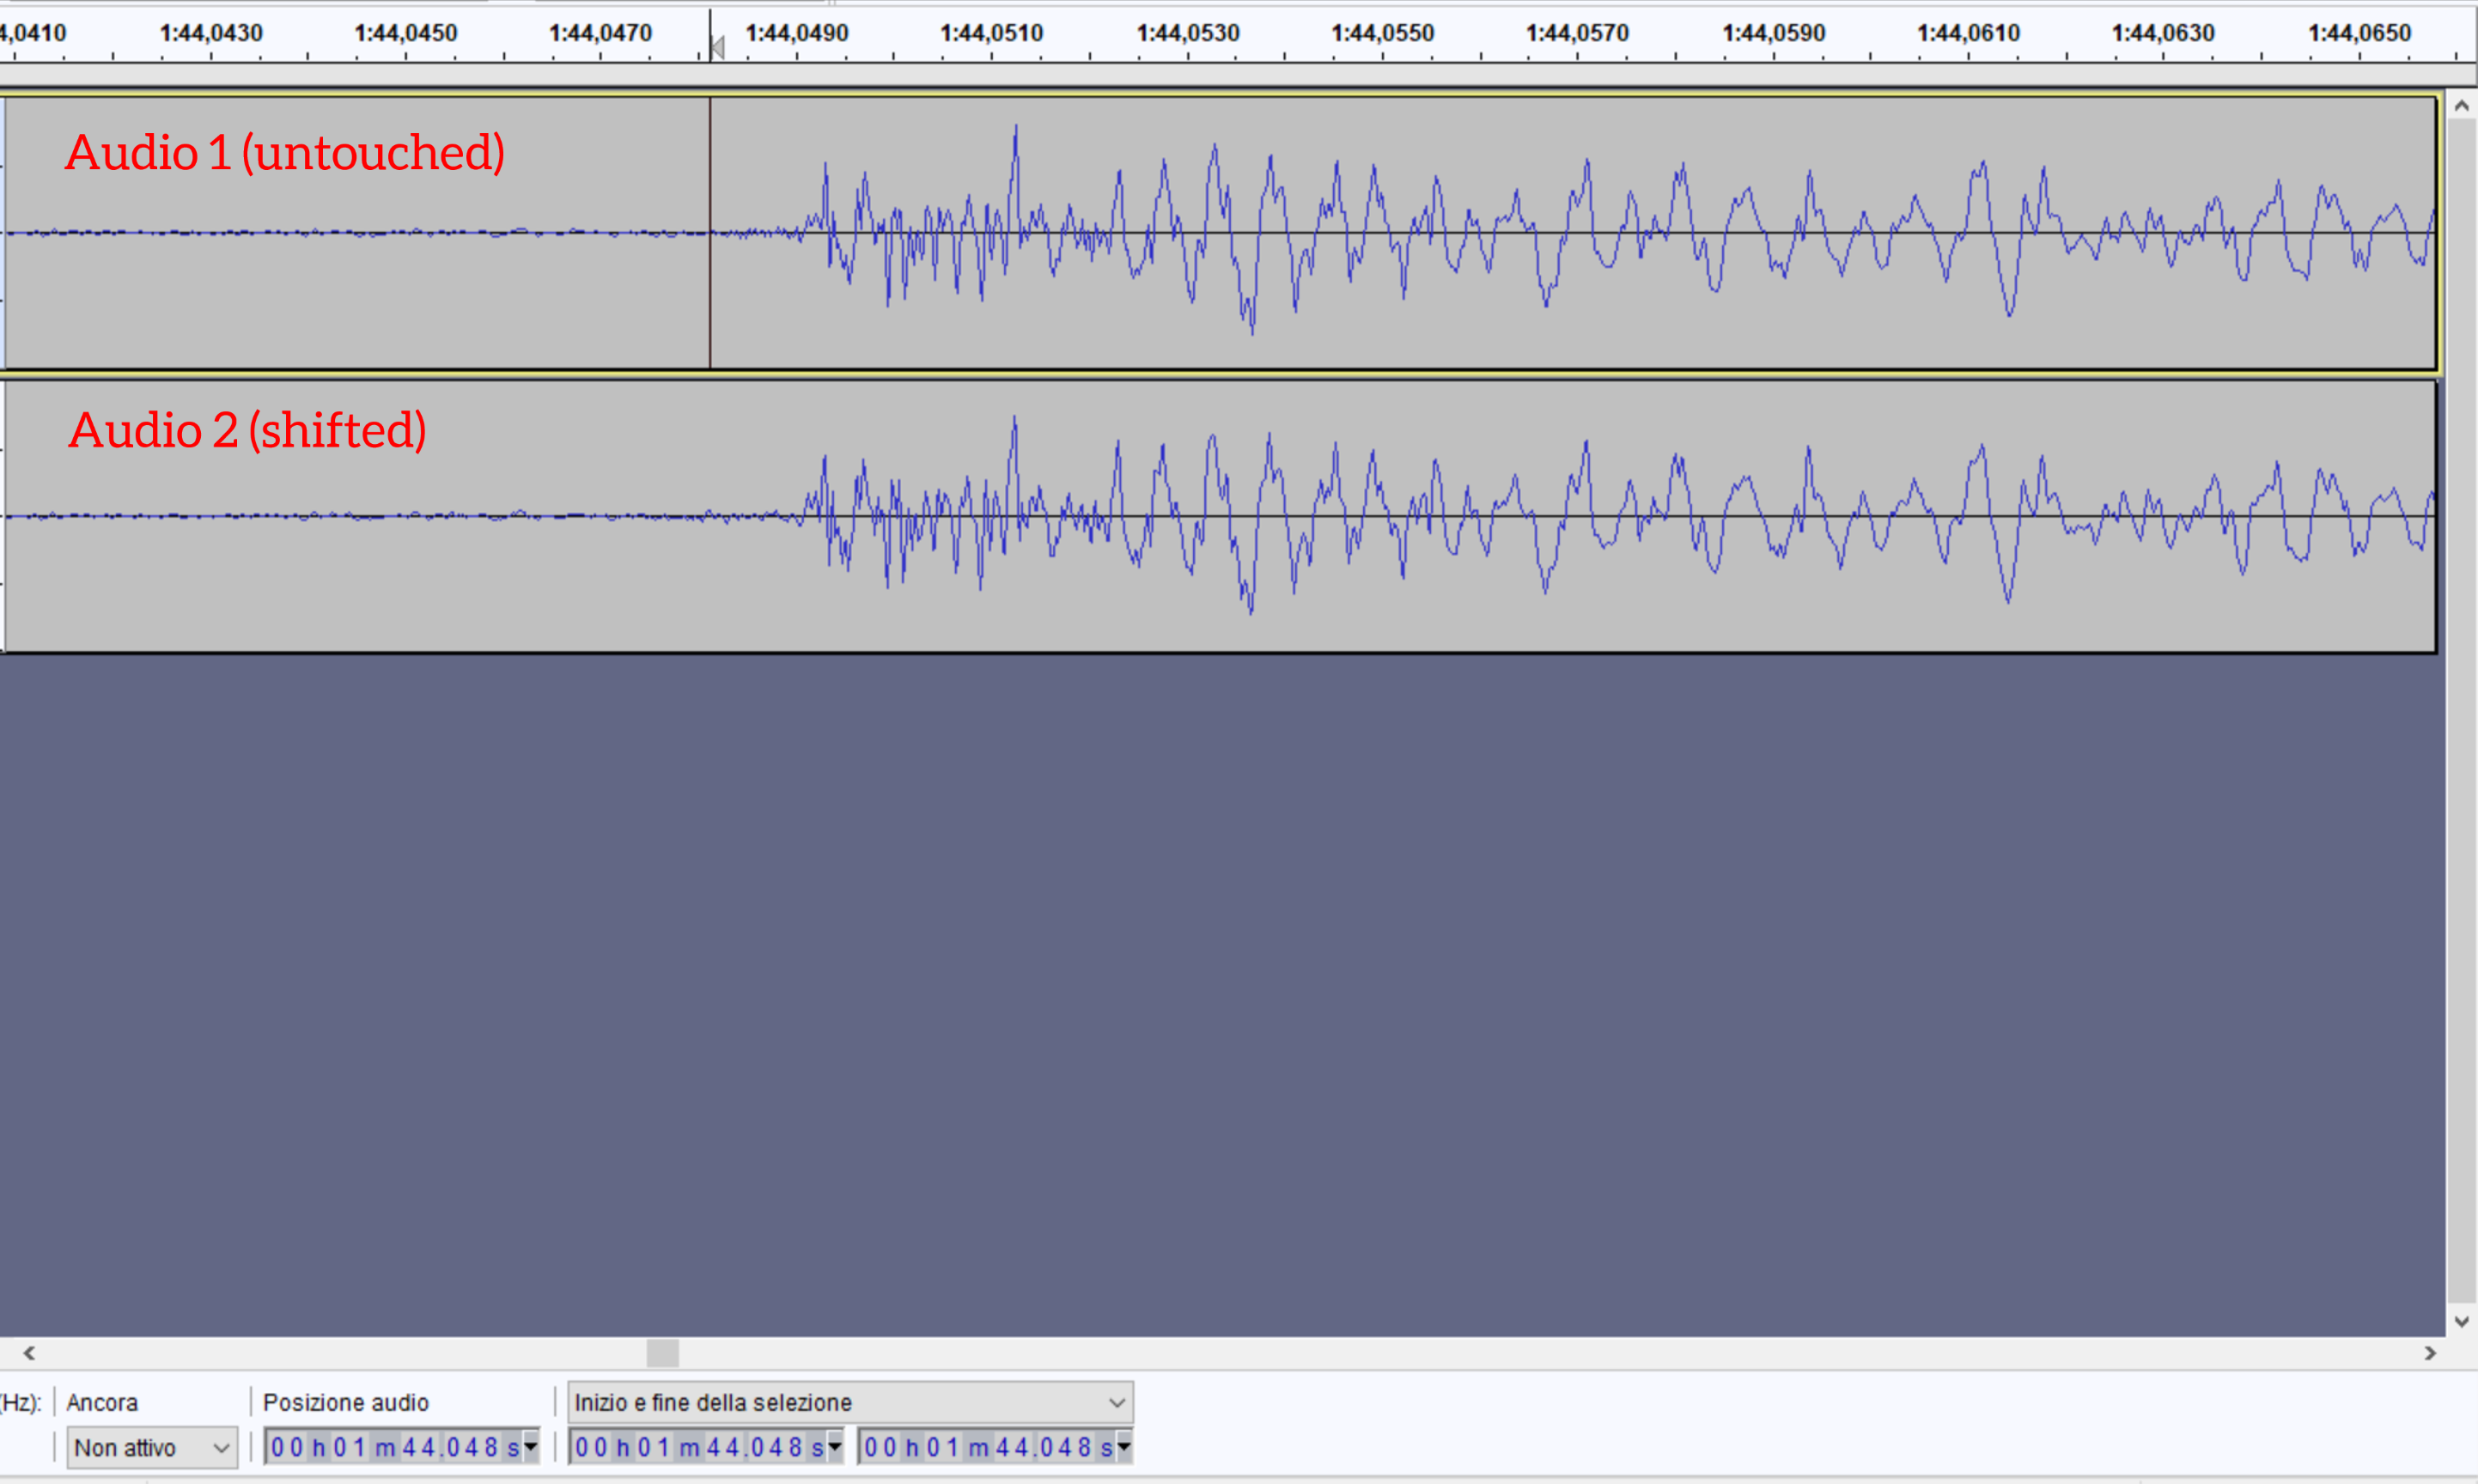Click the vertical scrollbar down arrow
Image resolution: width=2478 pixels, height=1484 pixels.
(x=2461, y=1322)
